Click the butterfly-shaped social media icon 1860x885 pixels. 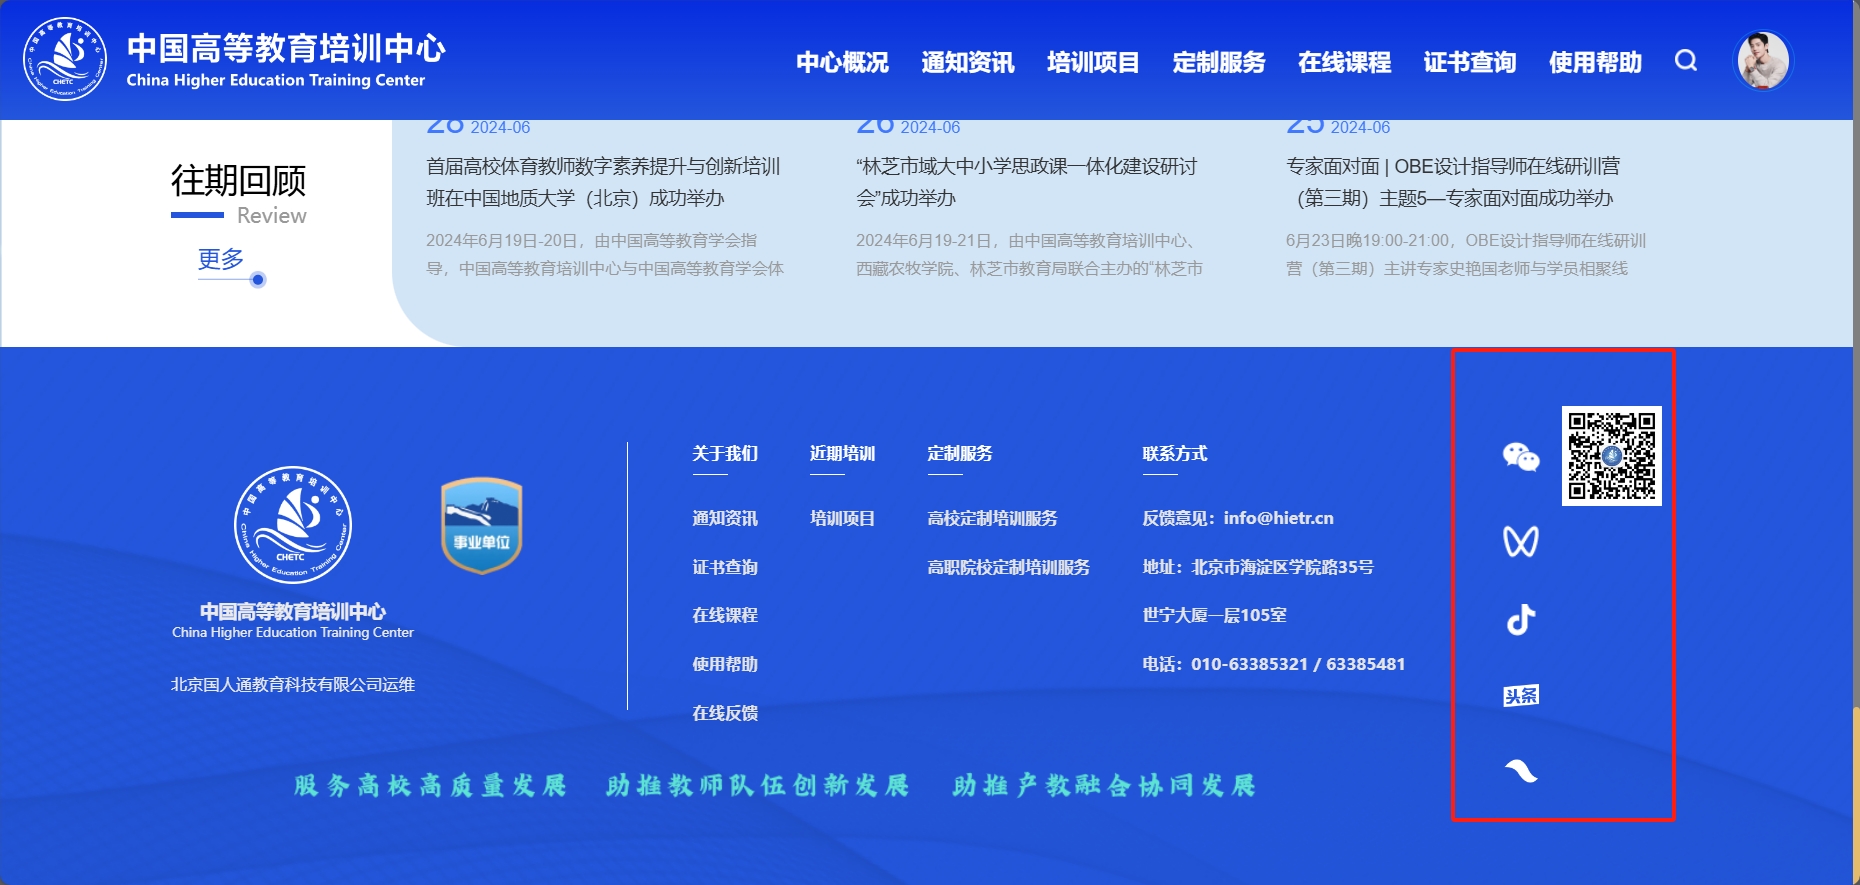coord(1520,542)
